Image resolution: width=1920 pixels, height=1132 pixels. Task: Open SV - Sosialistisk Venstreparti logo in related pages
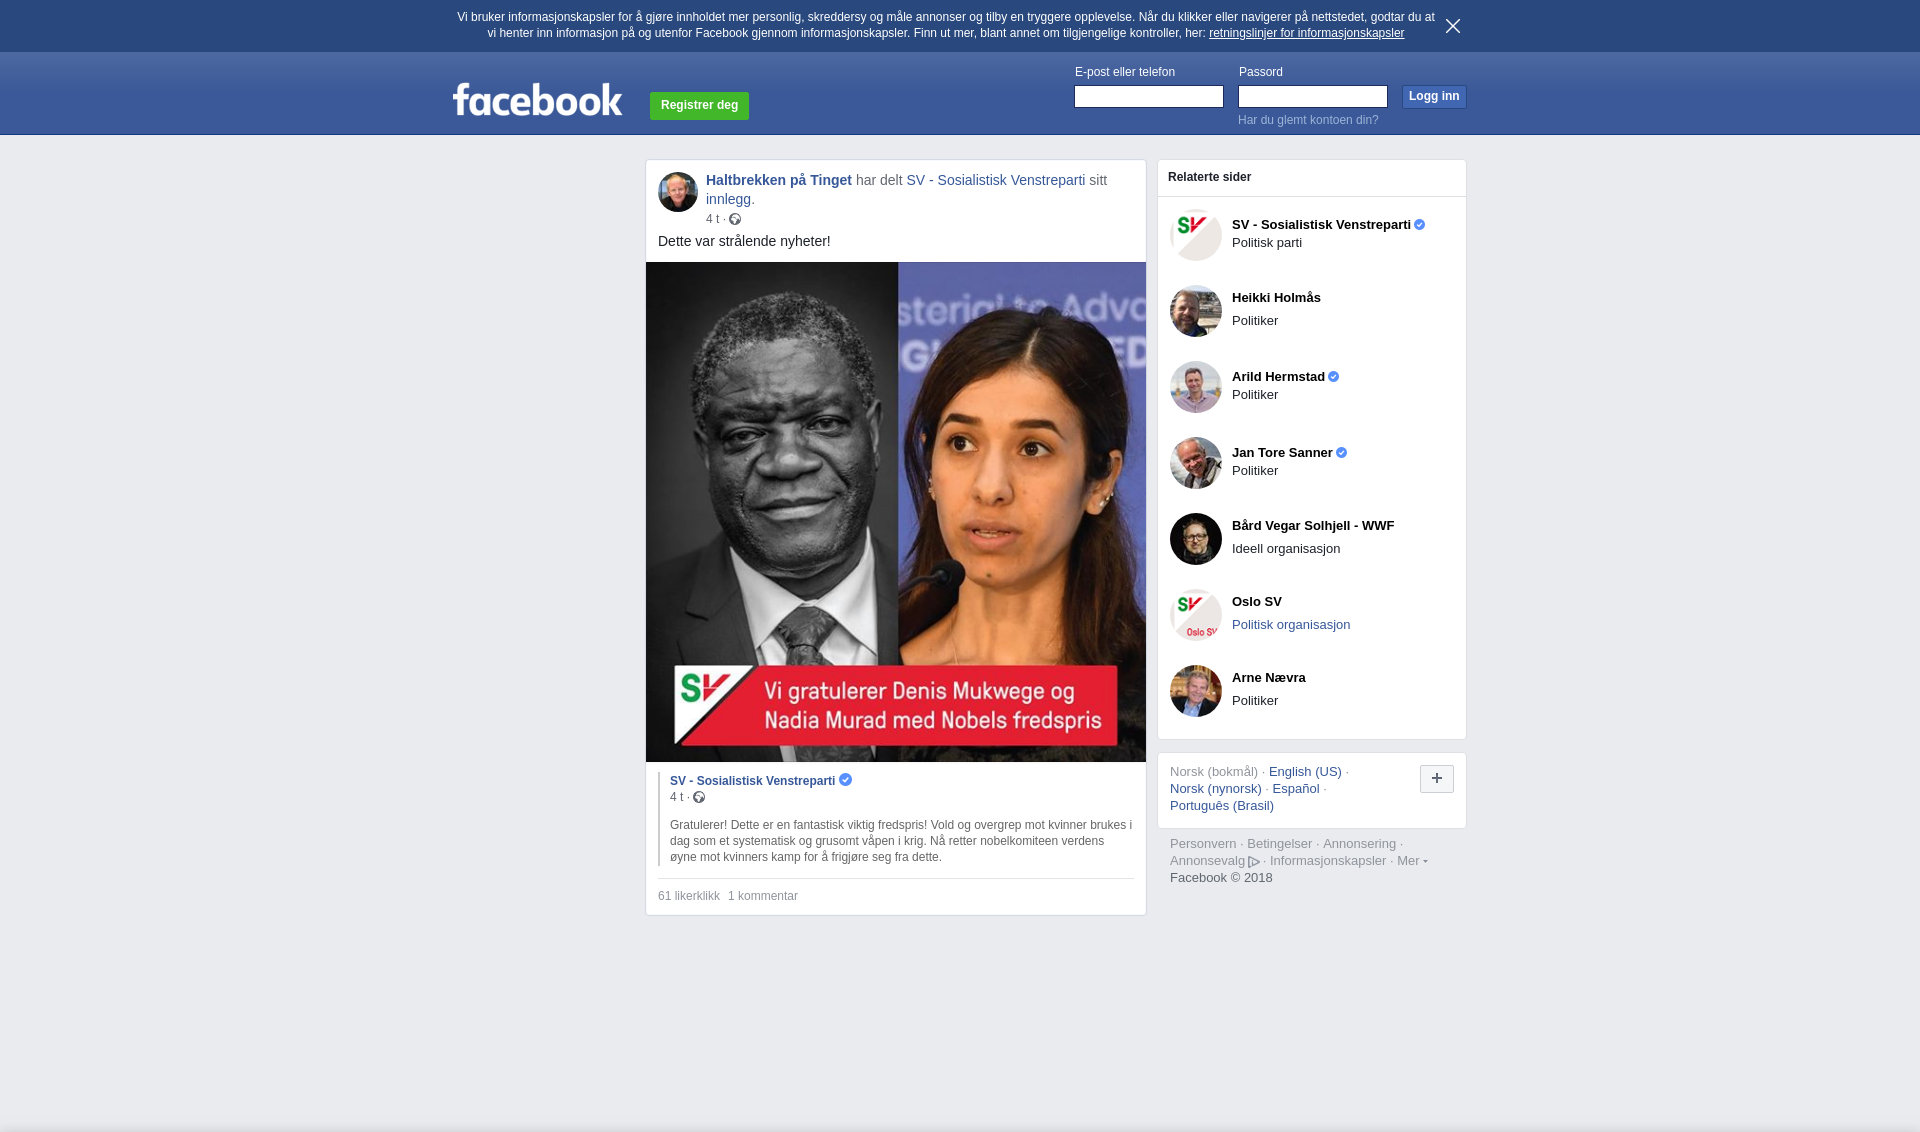coord(1196,235)
